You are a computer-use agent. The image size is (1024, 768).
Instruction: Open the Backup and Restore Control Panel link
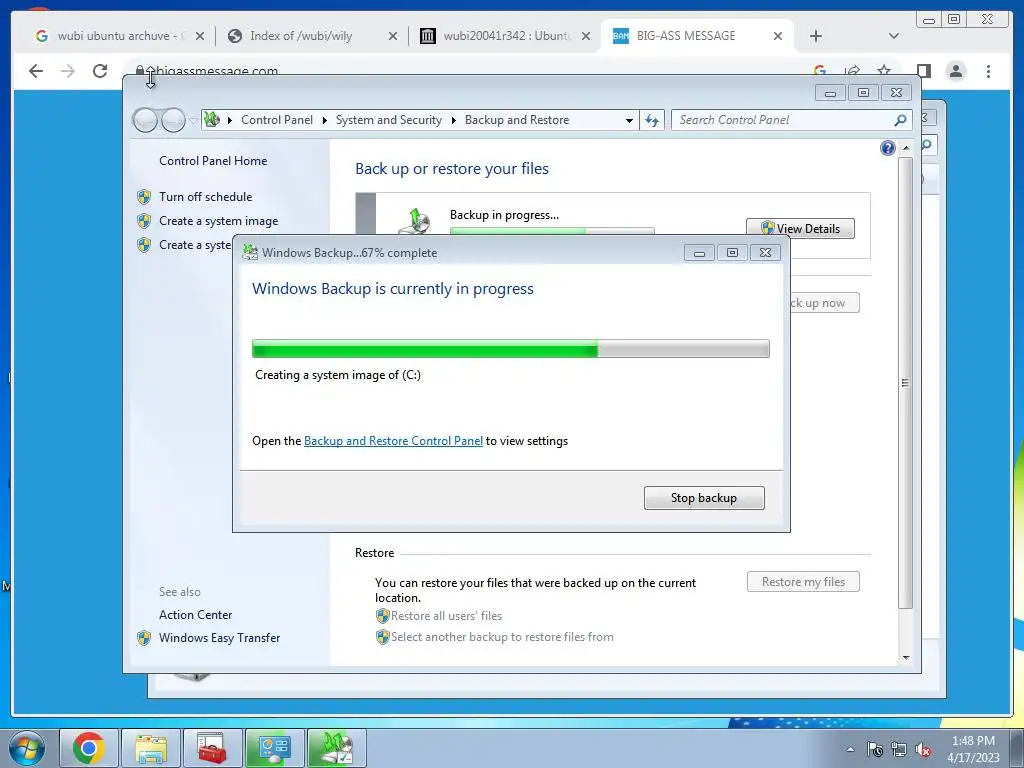393,441
